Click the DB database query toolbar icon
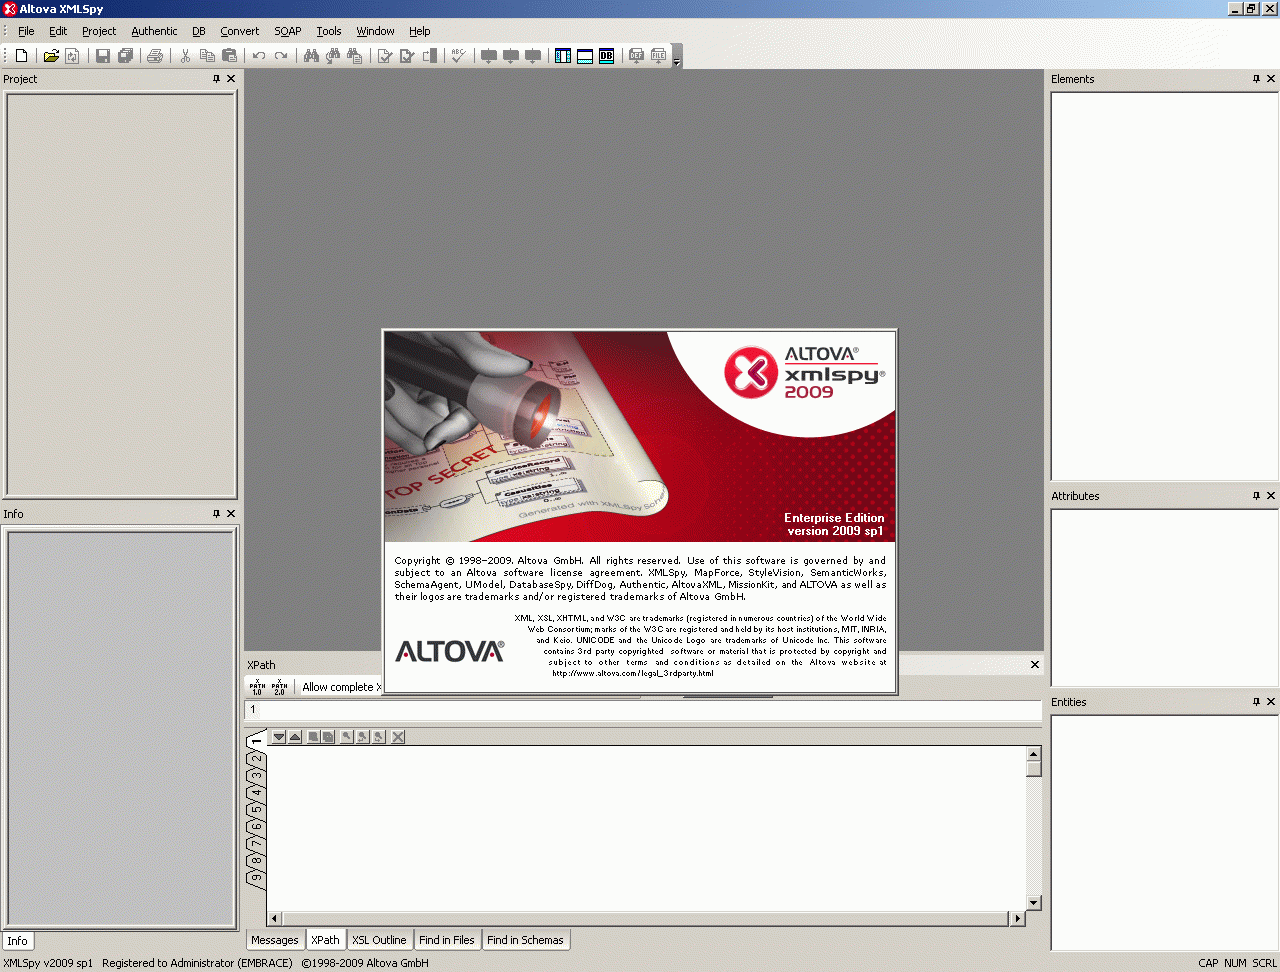The image size is (1280, 972). point(607,56)
